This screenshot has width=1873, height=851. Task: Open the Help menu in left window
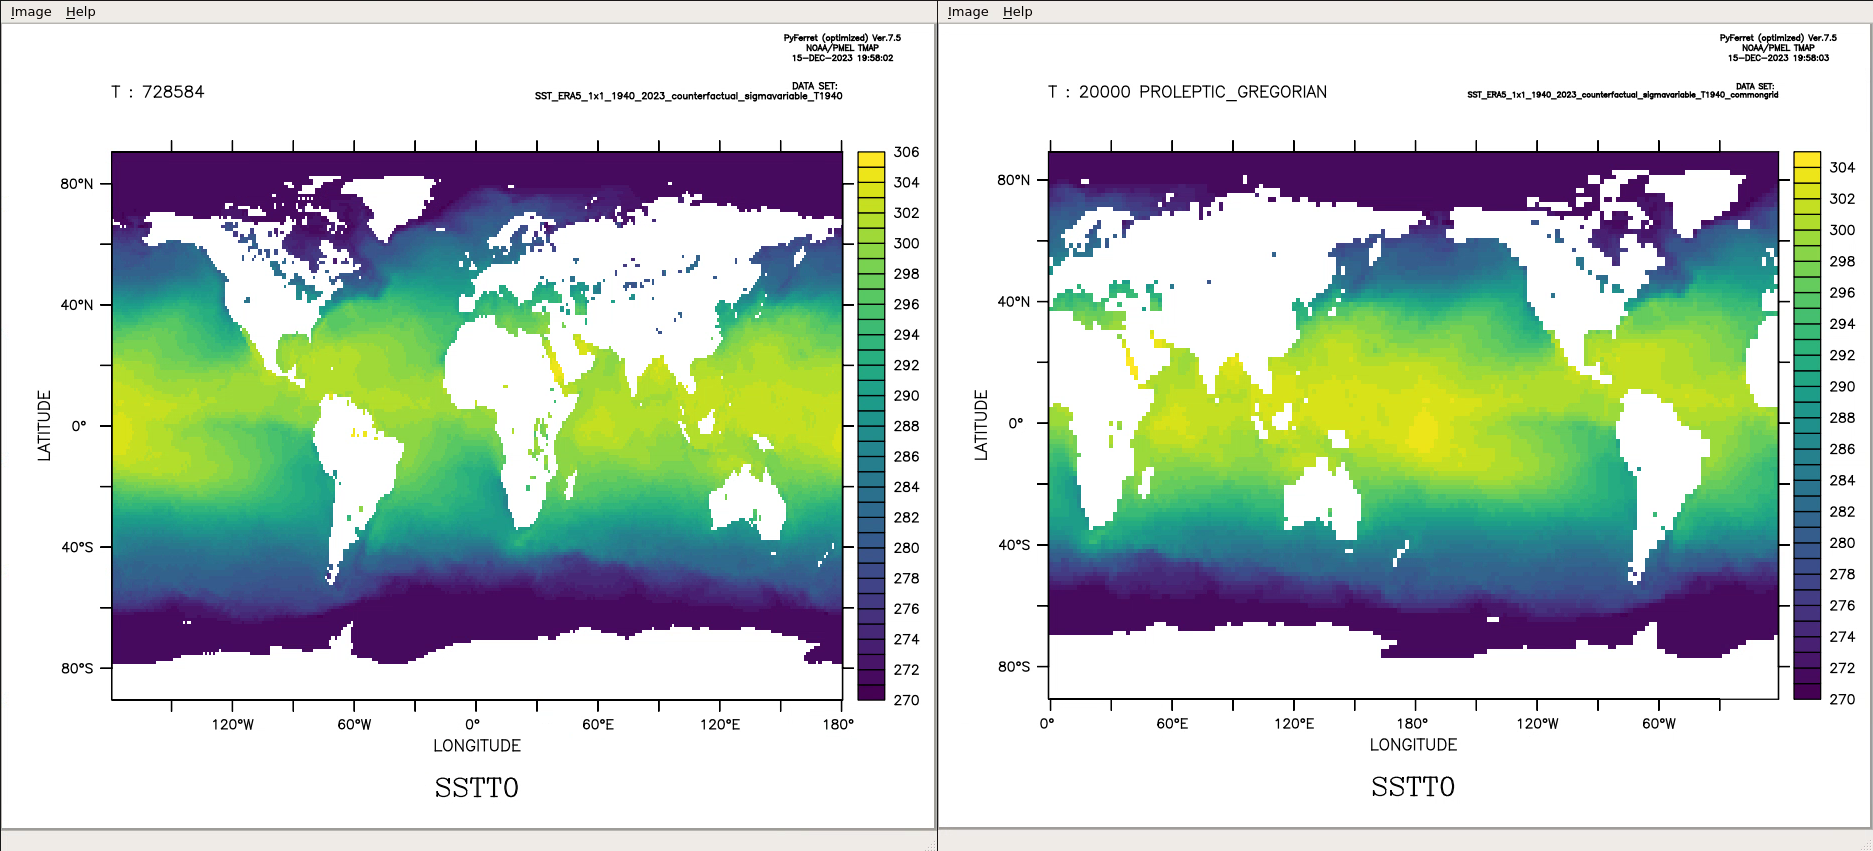(x=80, y=12)
